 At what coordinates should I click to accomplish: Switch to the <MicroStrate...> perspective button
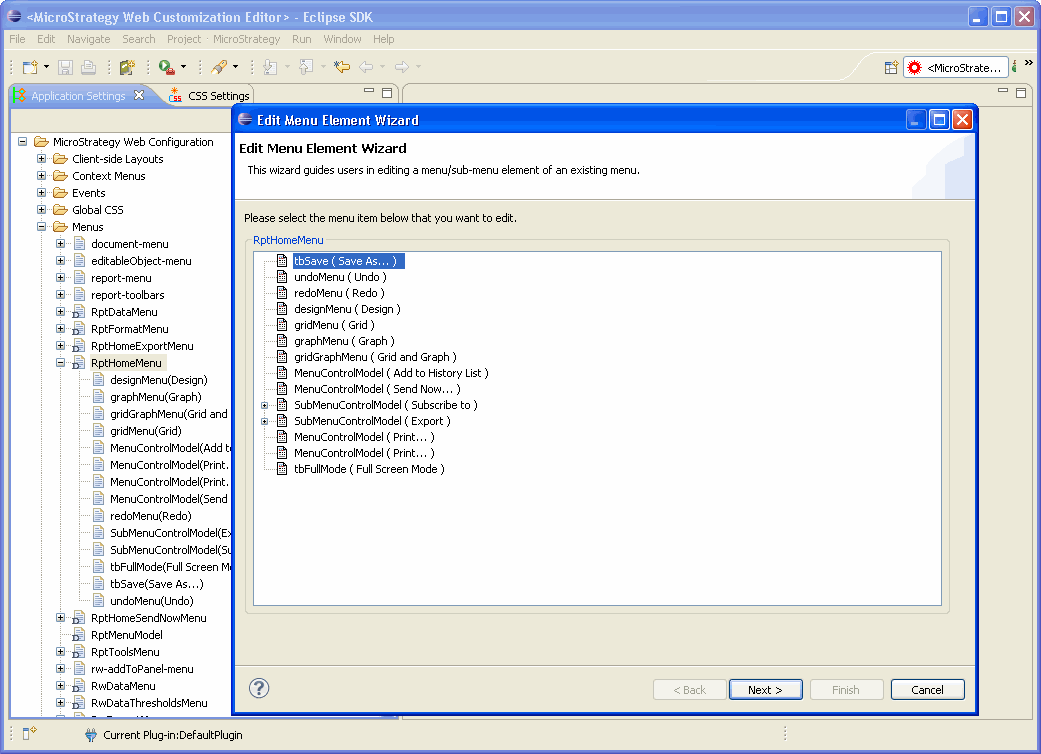tap(955, 68)
